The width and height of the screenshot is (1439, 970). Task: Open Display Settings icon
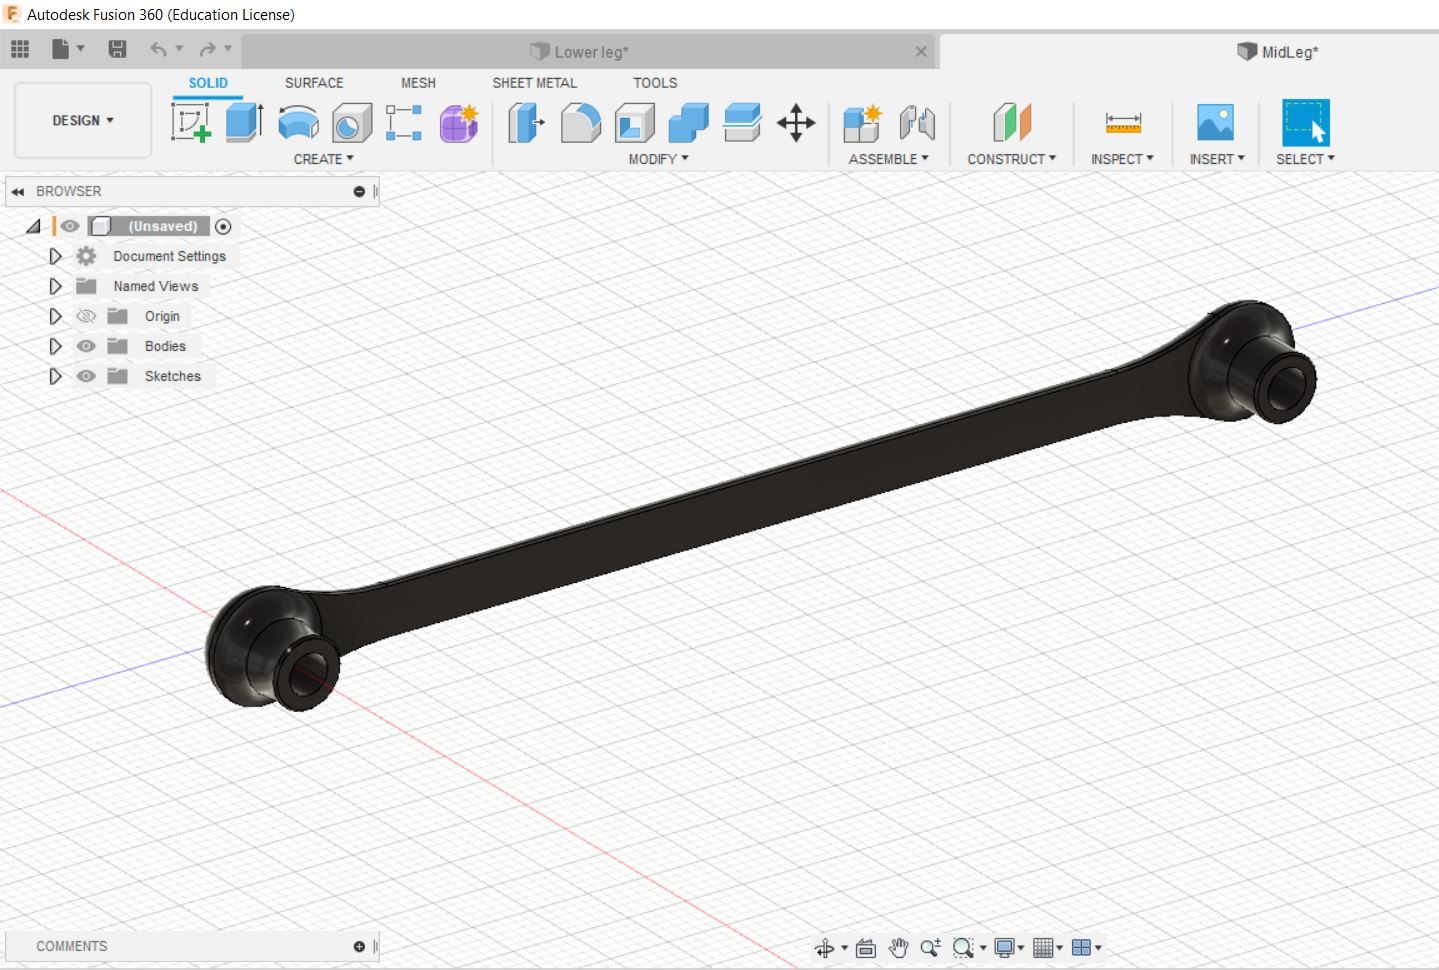pyautogui.click(x=1004, y=948)
